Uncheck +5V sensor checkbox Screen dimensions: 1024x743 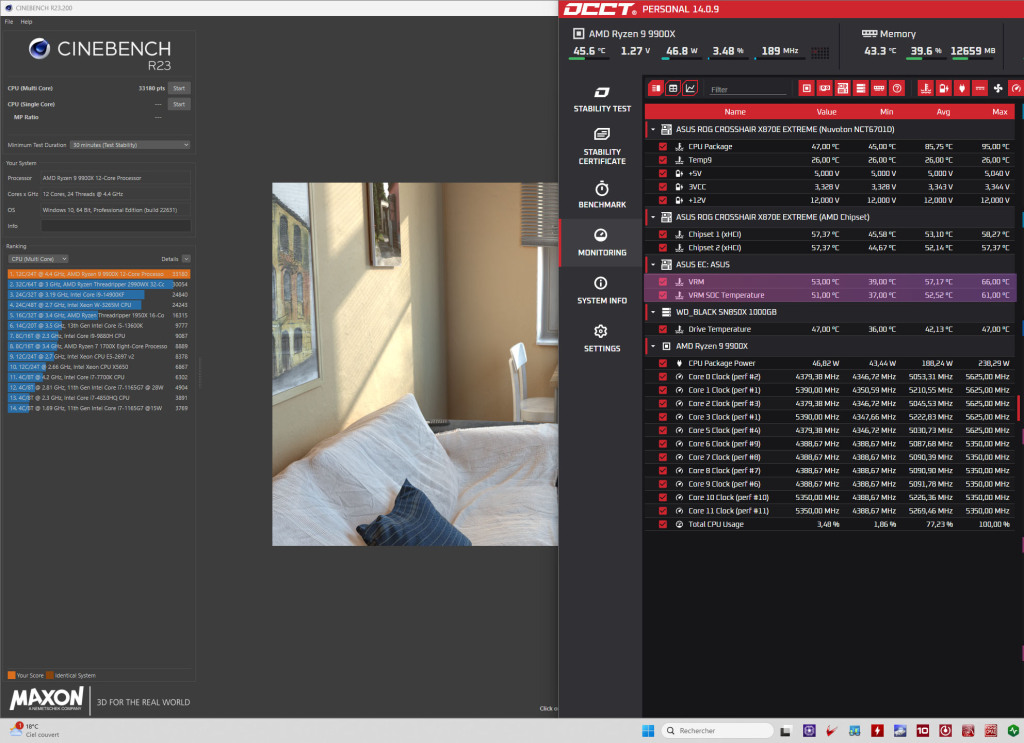click(x=663, y=174)
